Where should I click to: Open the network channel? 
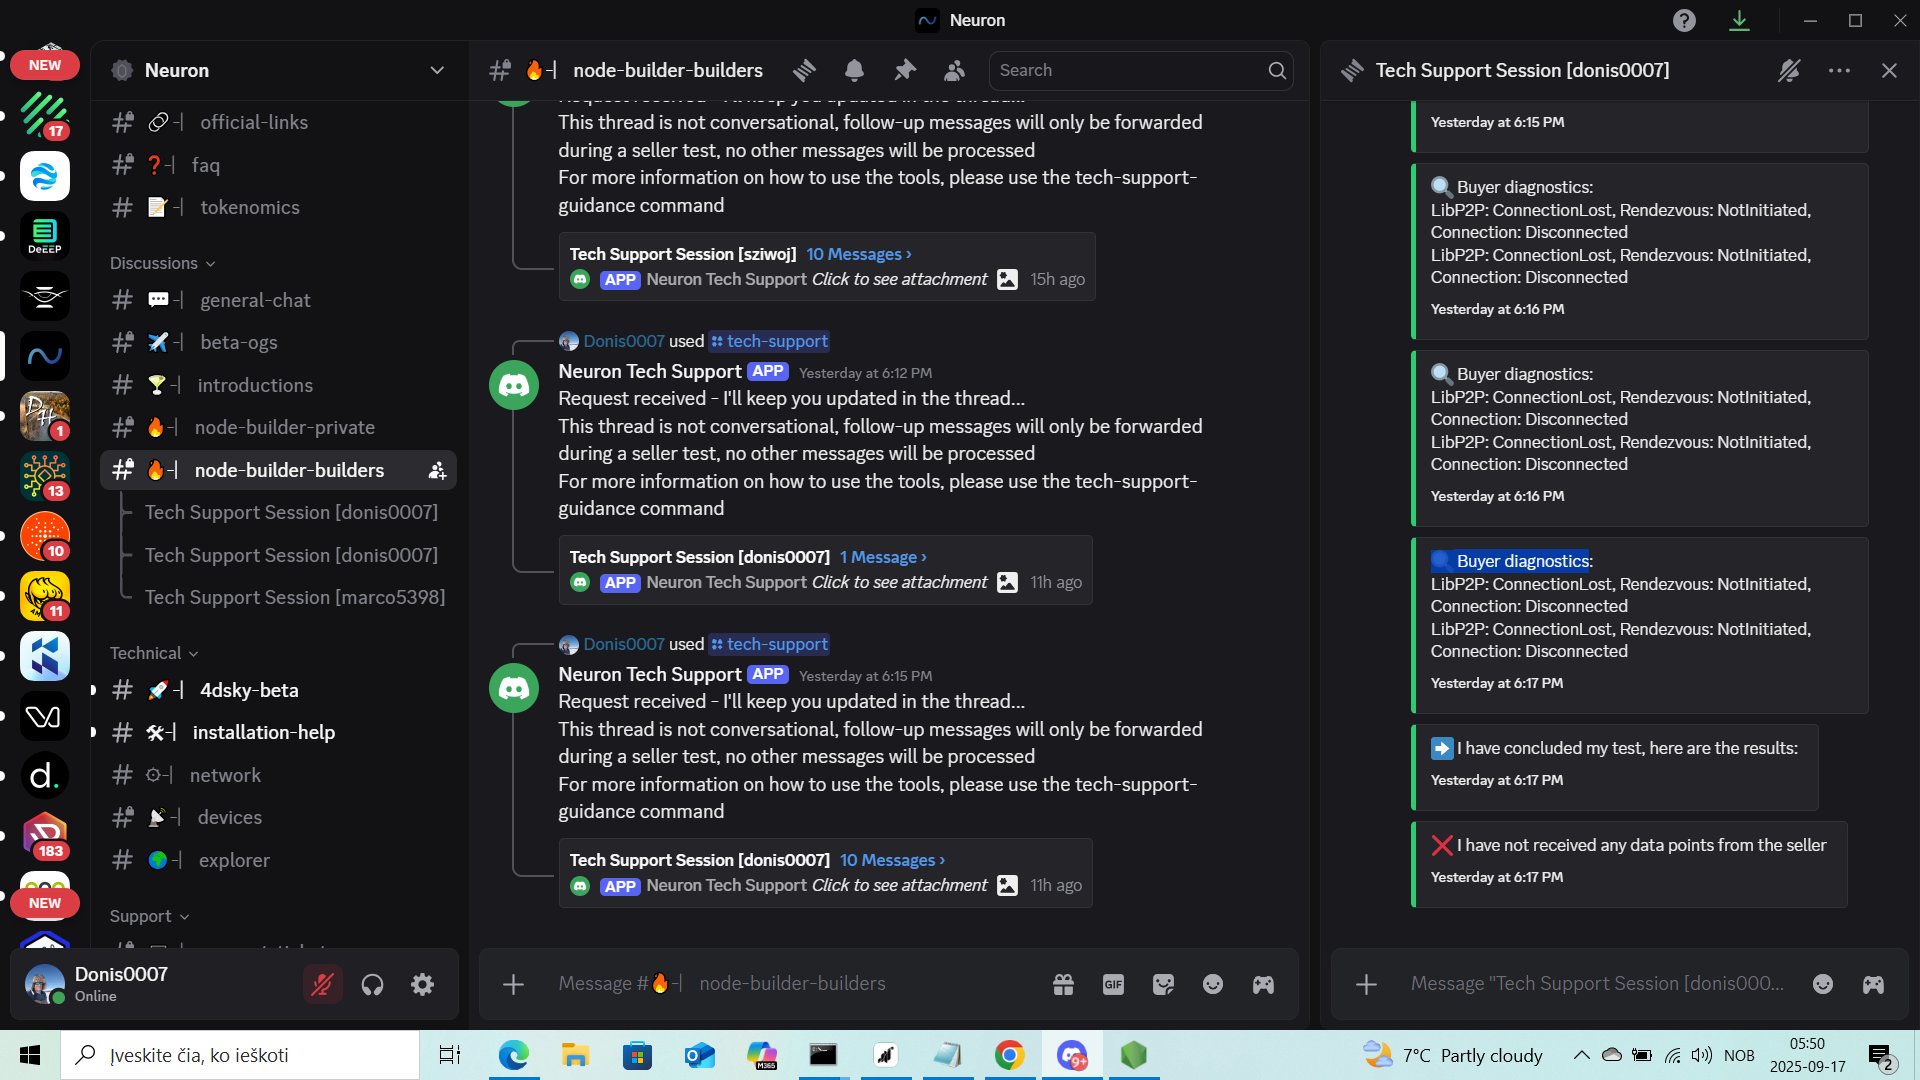(x=278, y=775)
